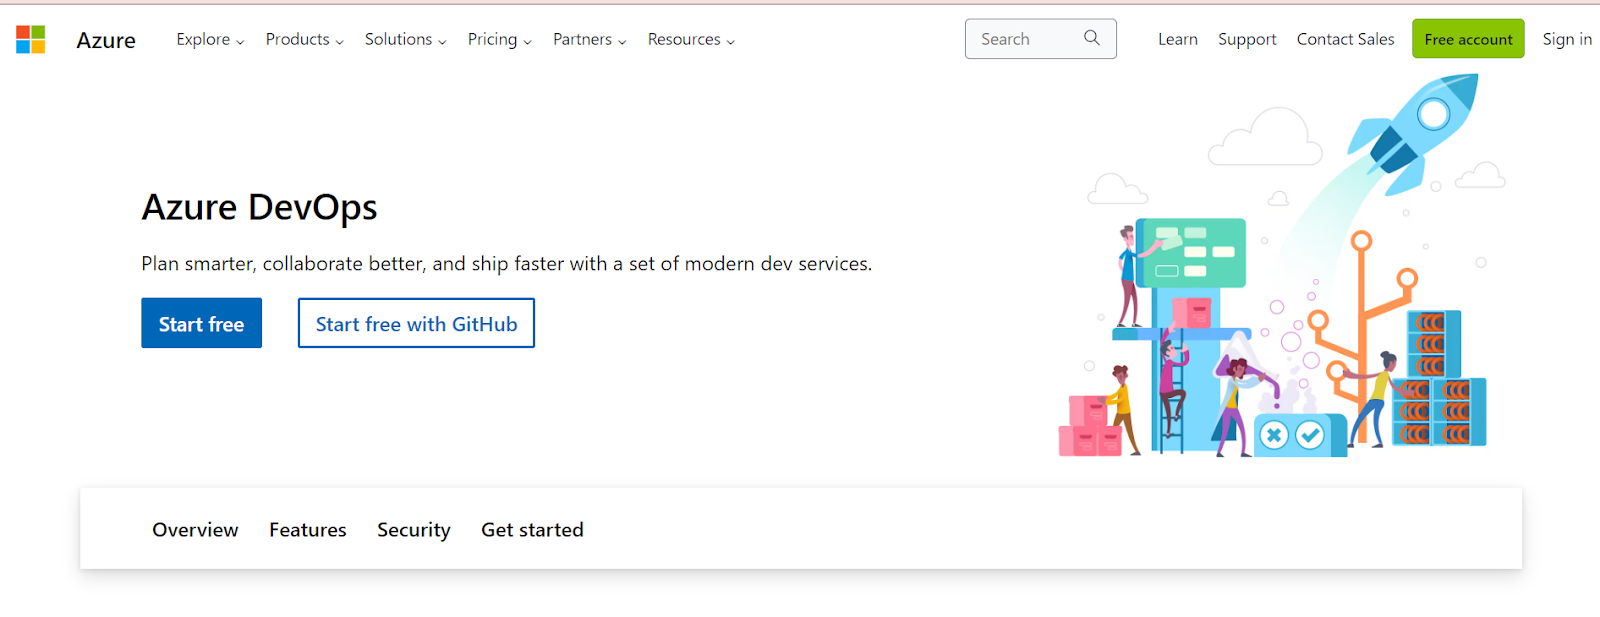Expand the Partners dropdown
The width and height of the screenshot is (1600, 617).
(x=589, y=40)
